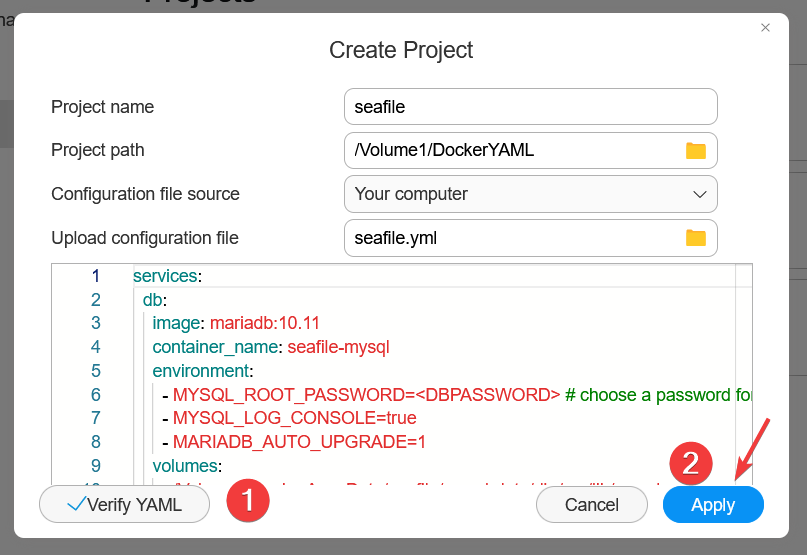Expand Configuration file source dropdown
Viewport: 807px width, 555px height.
pos(698,194)
